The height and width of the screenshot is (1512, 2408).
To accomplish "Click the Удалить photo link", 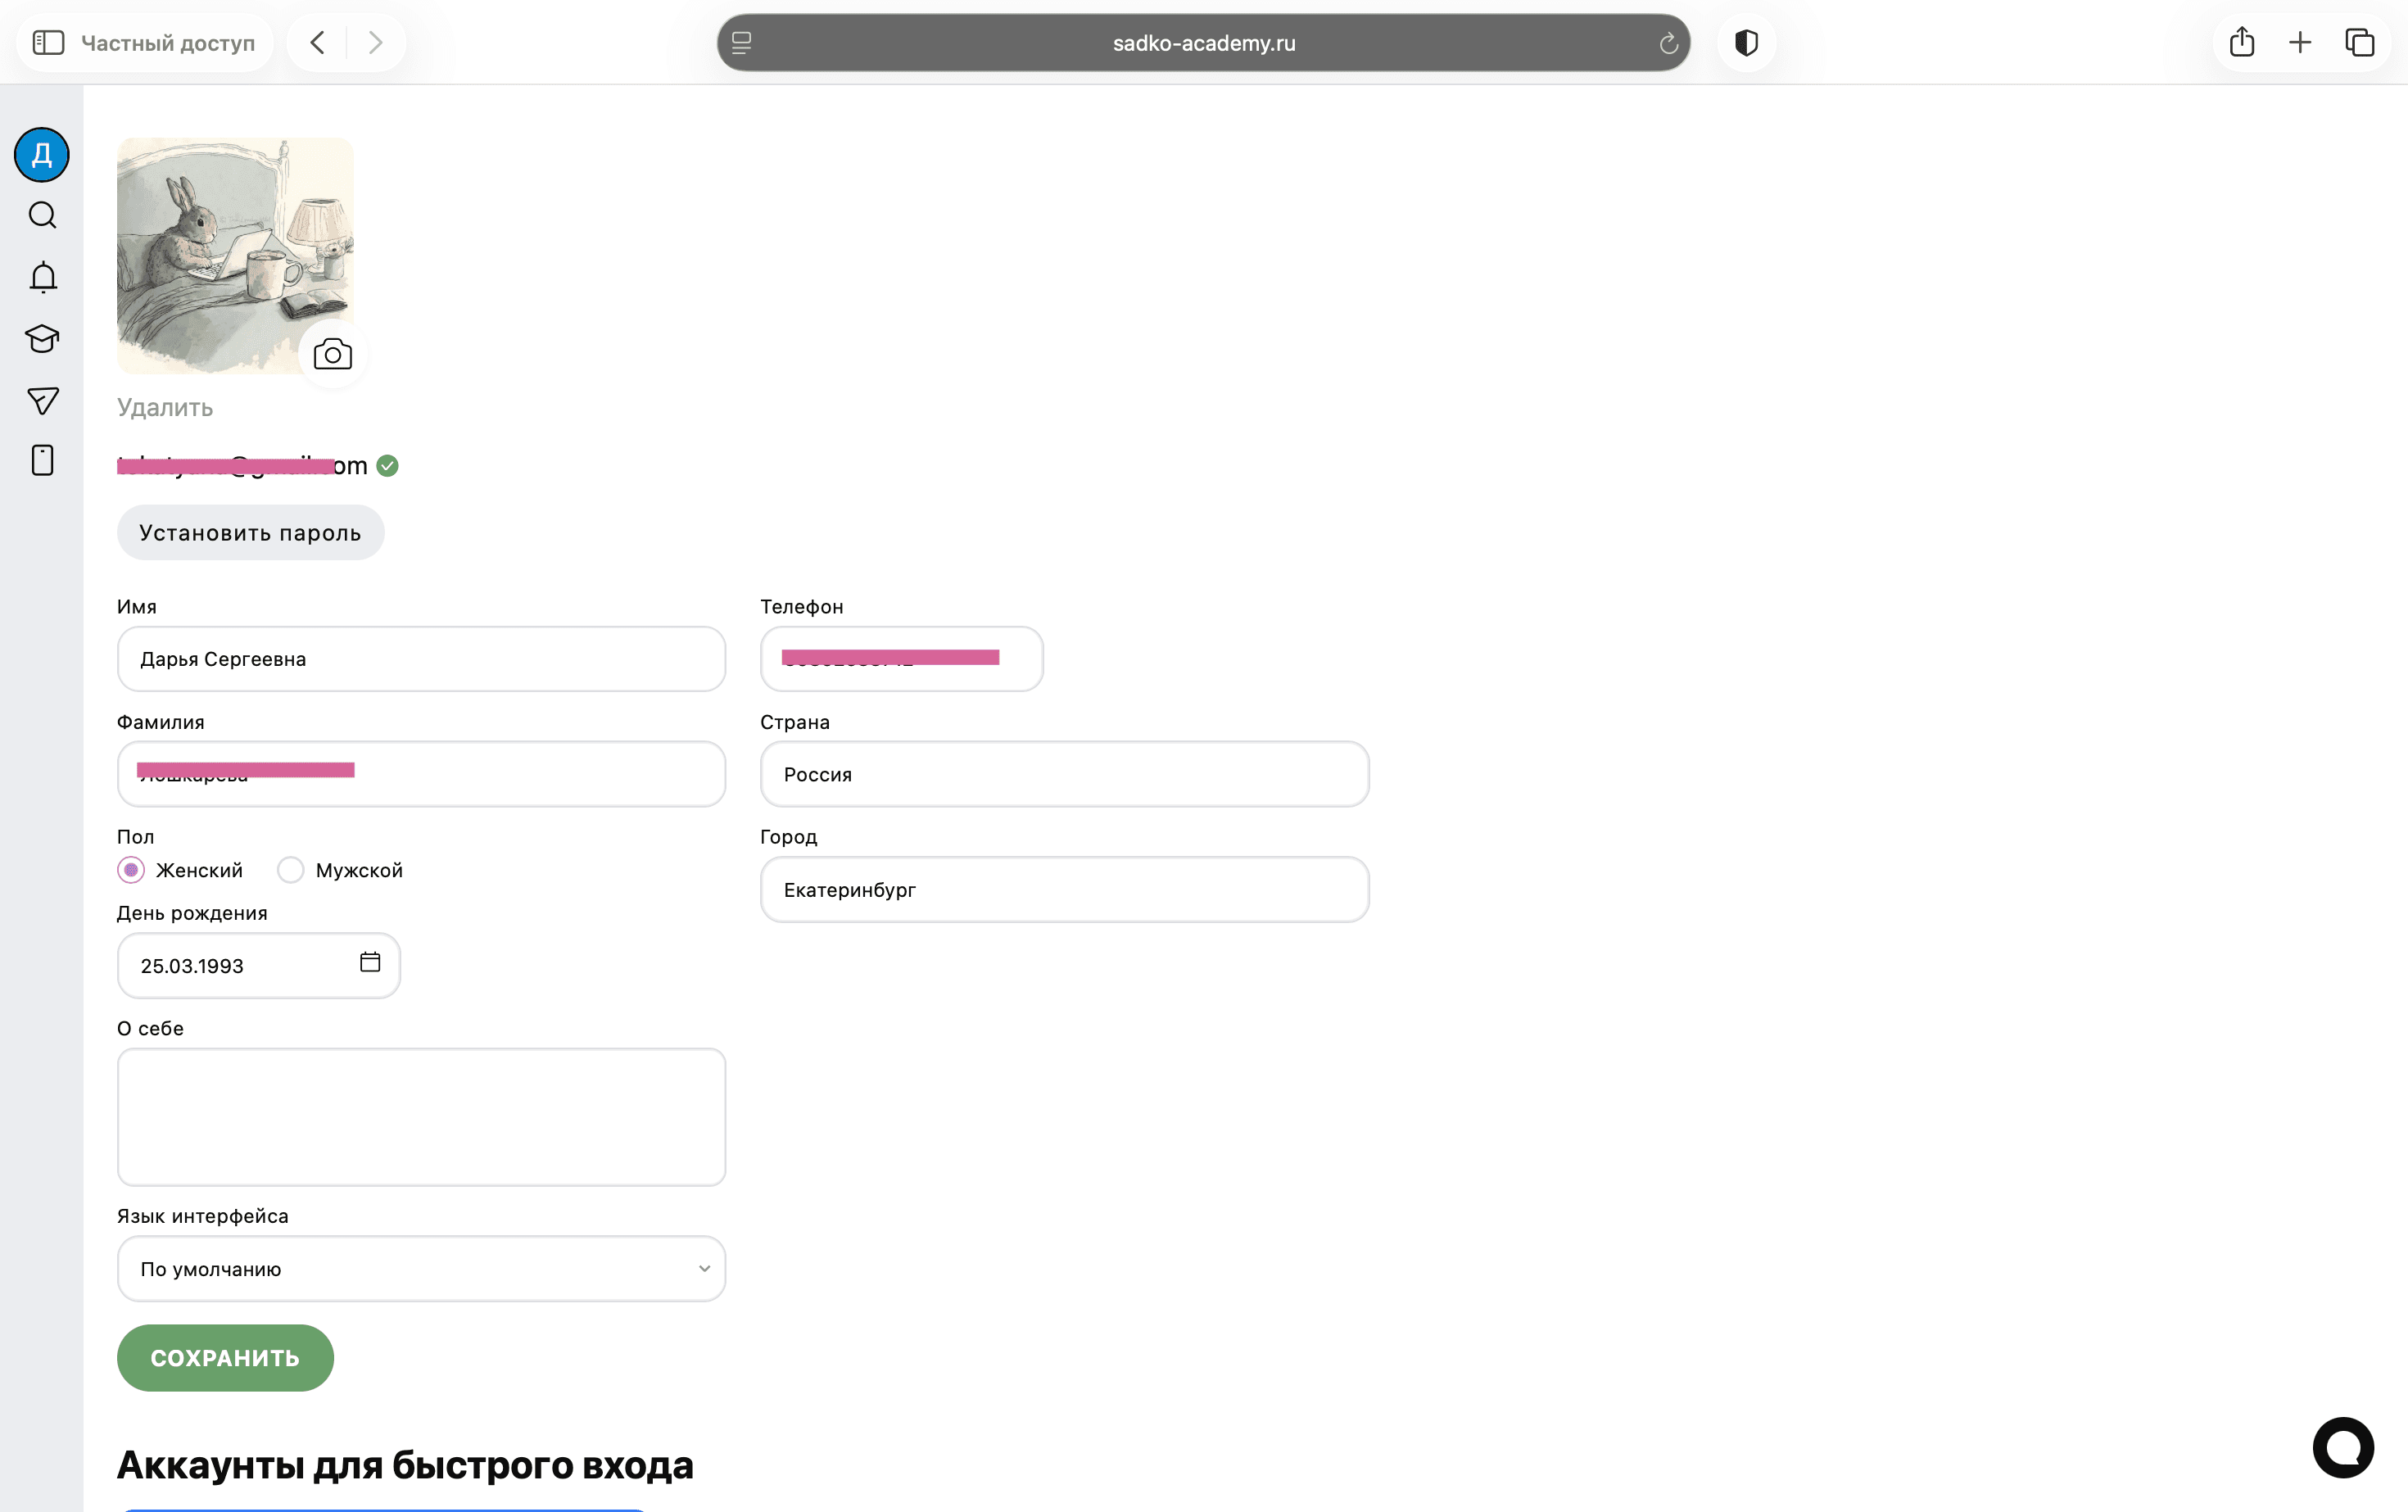I will tap(165, 407).
